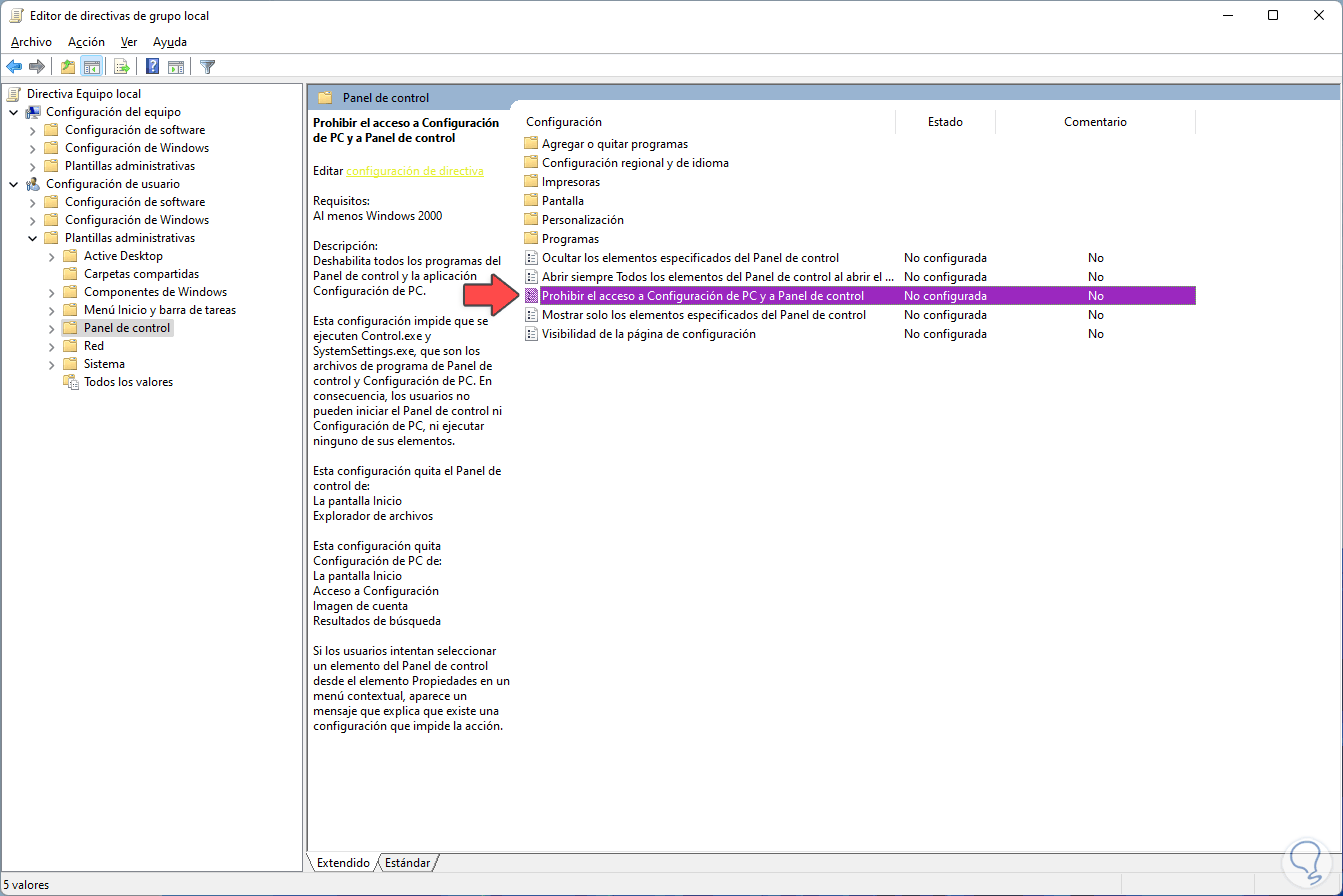Screen dimensions: 1343x896
Task: Click the blue Back arrow in the toolbar
Action: 14,67
